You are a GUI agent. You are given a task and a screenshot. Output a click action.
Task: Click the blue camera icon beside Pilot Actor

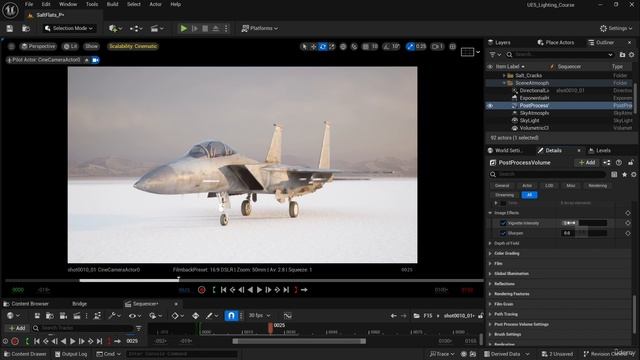(96, 60)
